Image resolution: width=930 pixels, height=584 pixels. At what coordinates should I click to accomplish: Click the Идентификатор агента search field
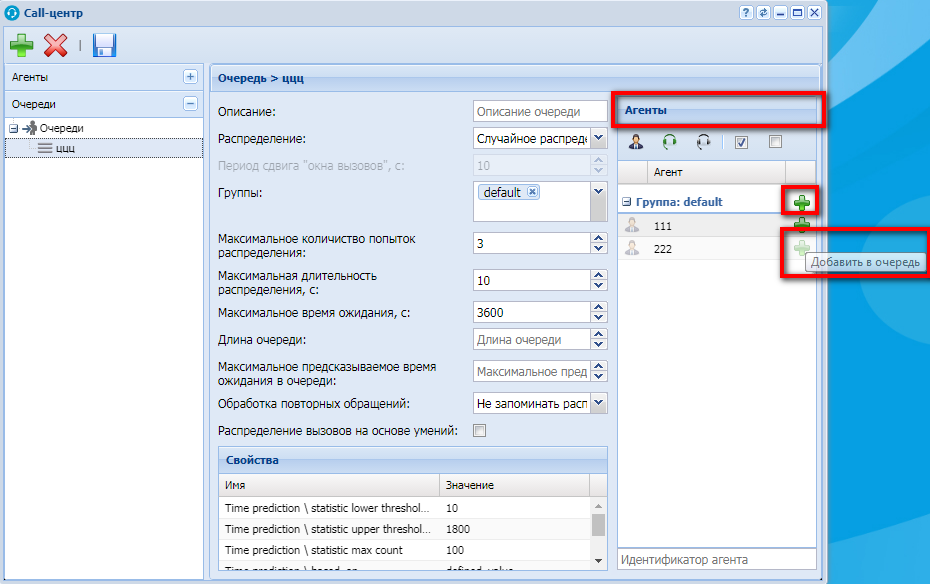tap(716, 559)
